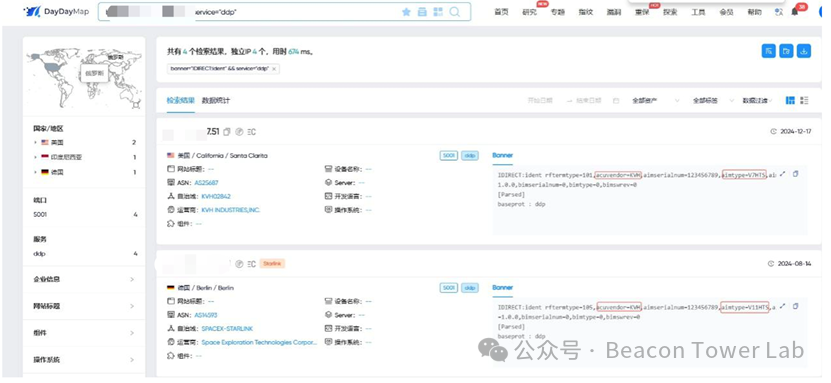Screen dimensions: 831x383
Task: Click the 开始日期 date field
Action: 540,101
